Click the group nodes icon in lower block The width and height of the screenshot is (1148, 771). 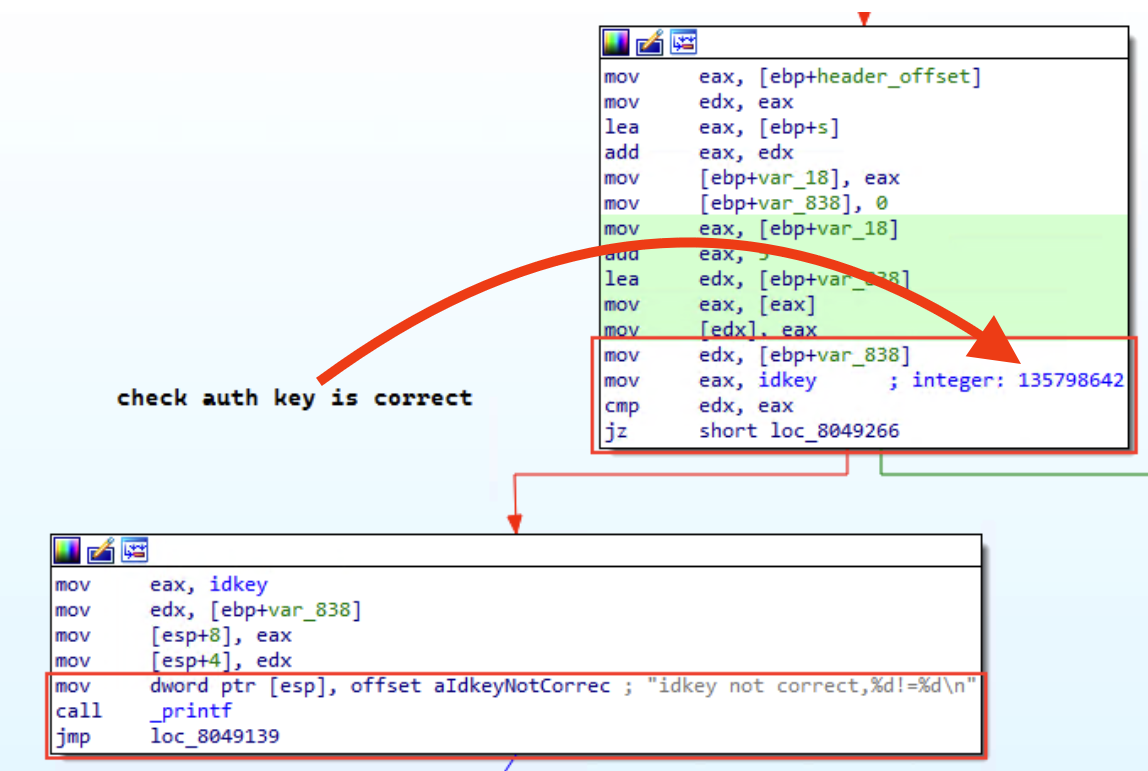(135, 550)
